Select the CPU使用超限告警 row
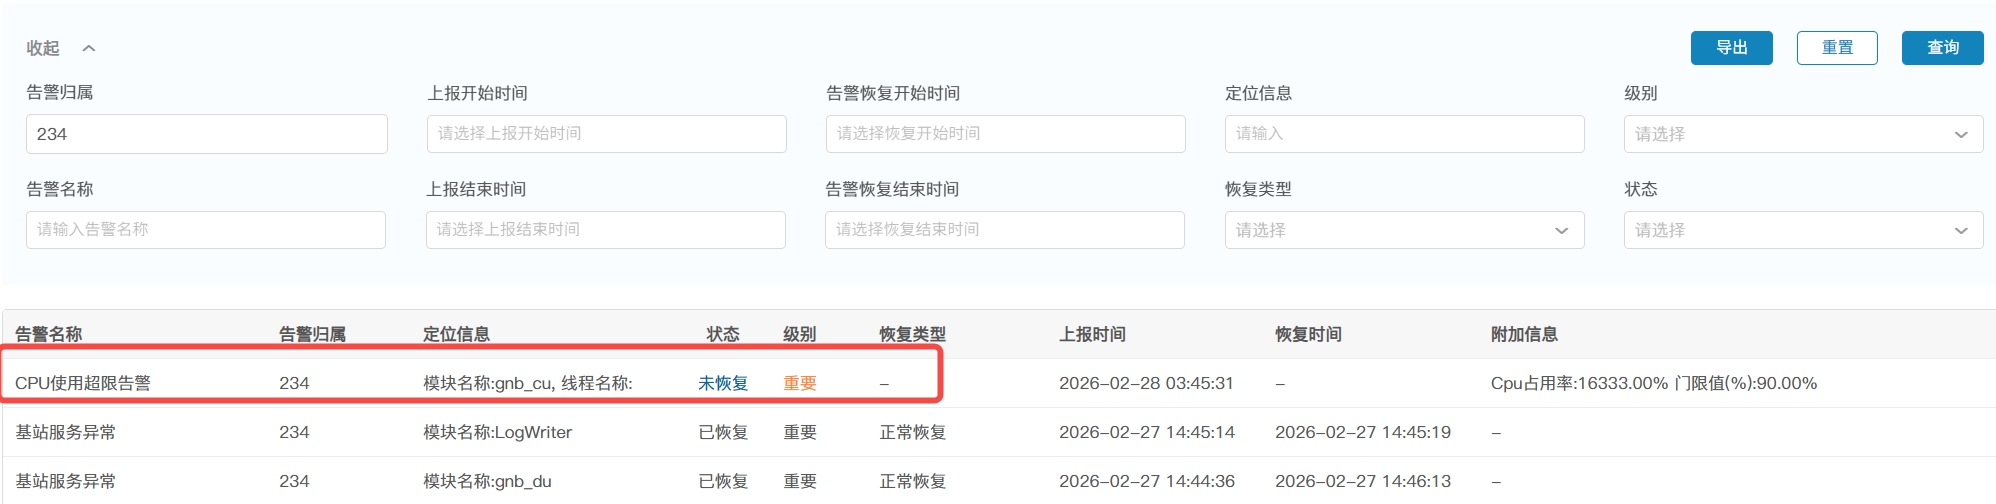Viewport: 1996px width, 504px height. pyautogui.click(x=83, y=383)
